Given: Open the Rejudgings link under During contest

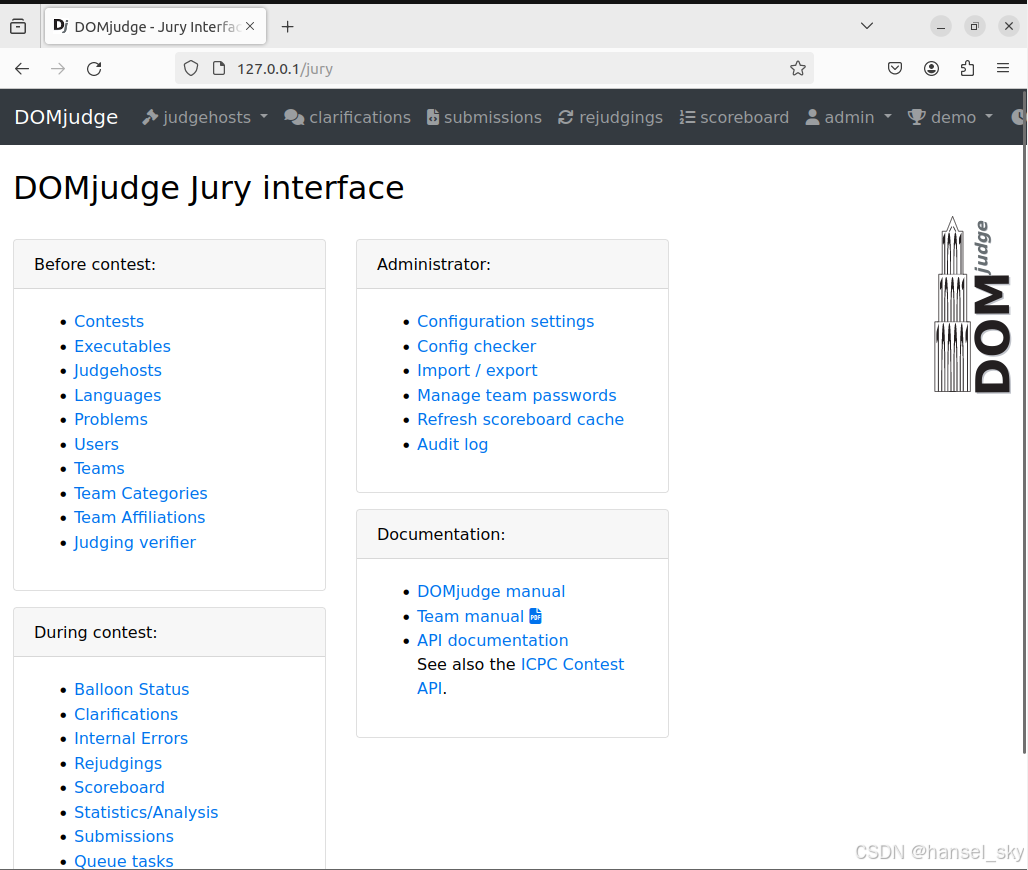Looking at the screenshot, I should [x=118, y=764].
